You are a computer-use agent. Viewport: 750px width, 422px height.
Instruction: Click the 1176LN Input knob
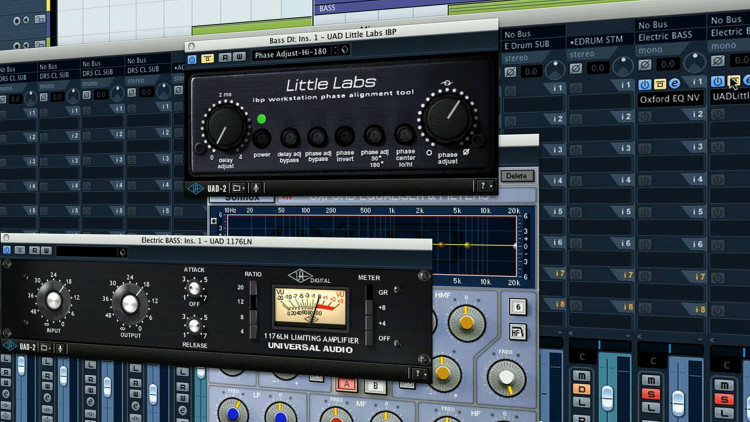53,300
